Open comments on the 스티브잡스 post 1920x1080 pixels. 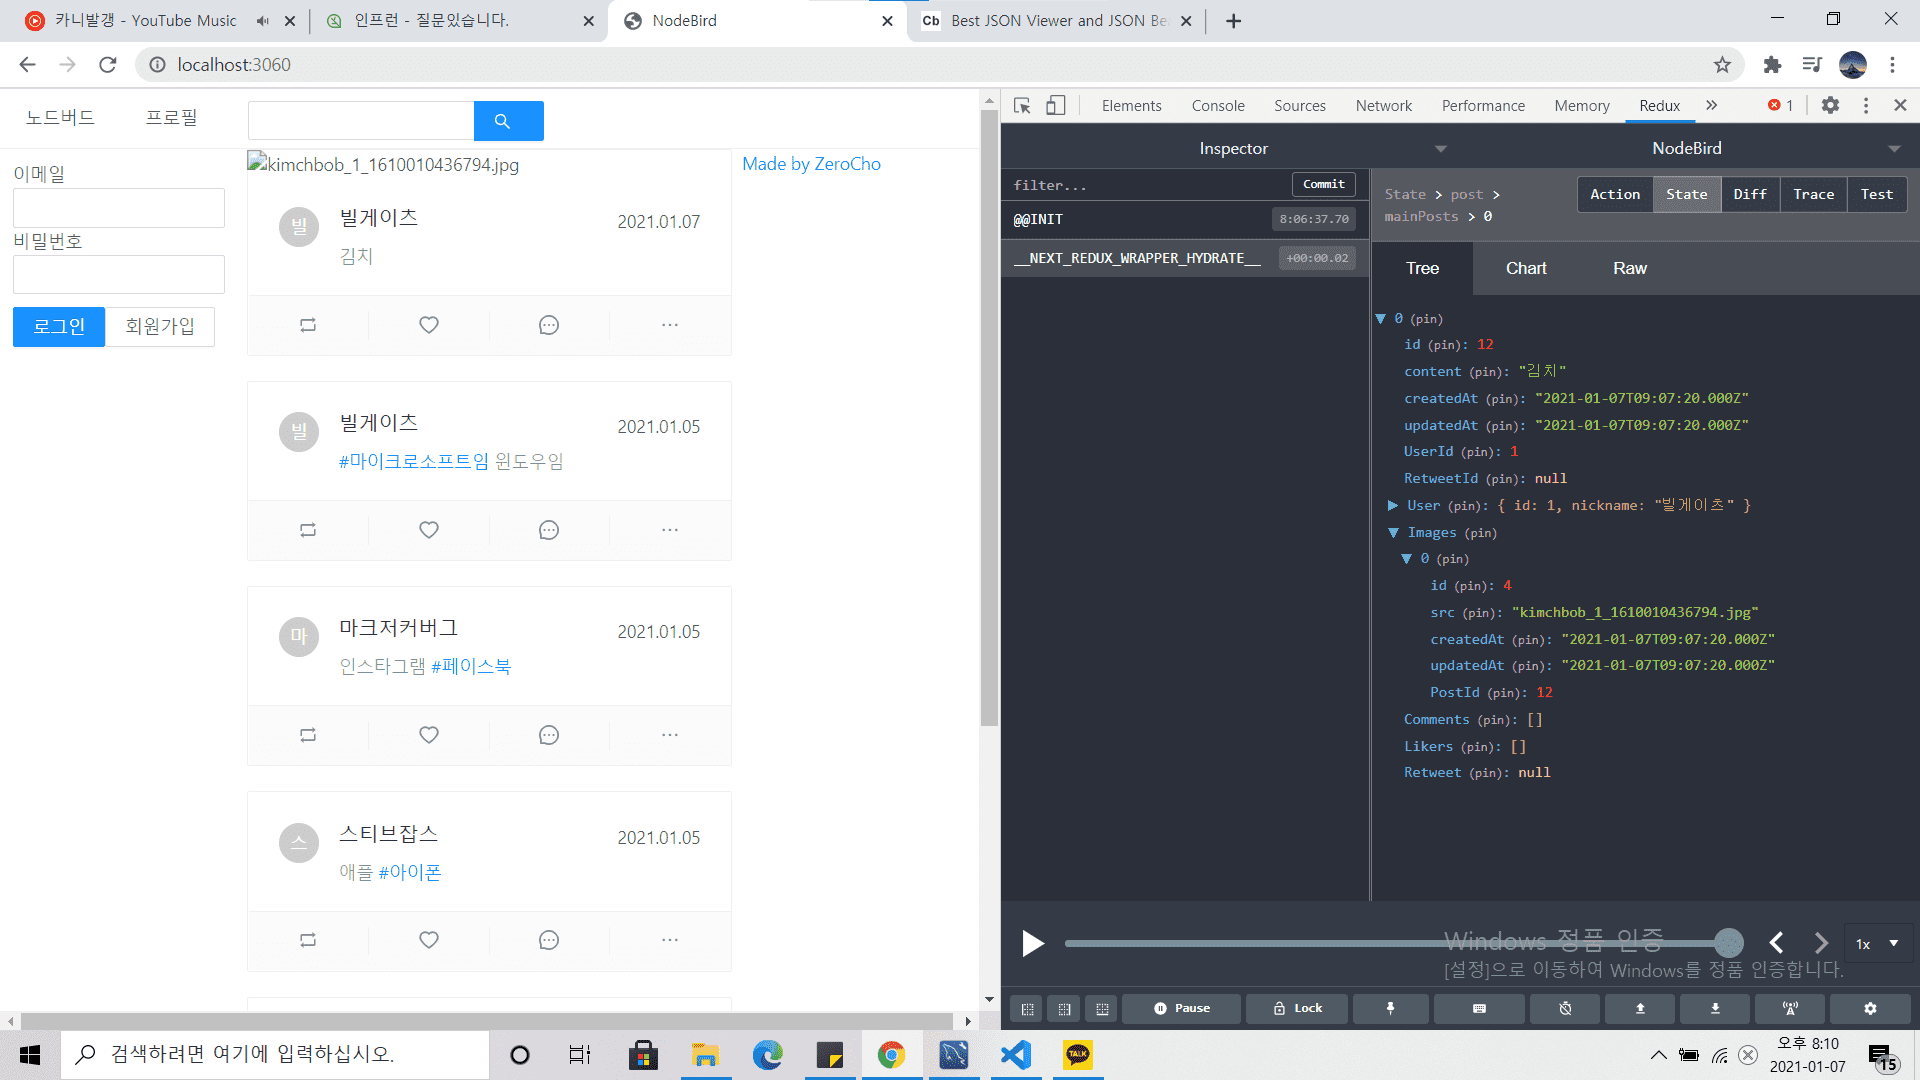549,940
